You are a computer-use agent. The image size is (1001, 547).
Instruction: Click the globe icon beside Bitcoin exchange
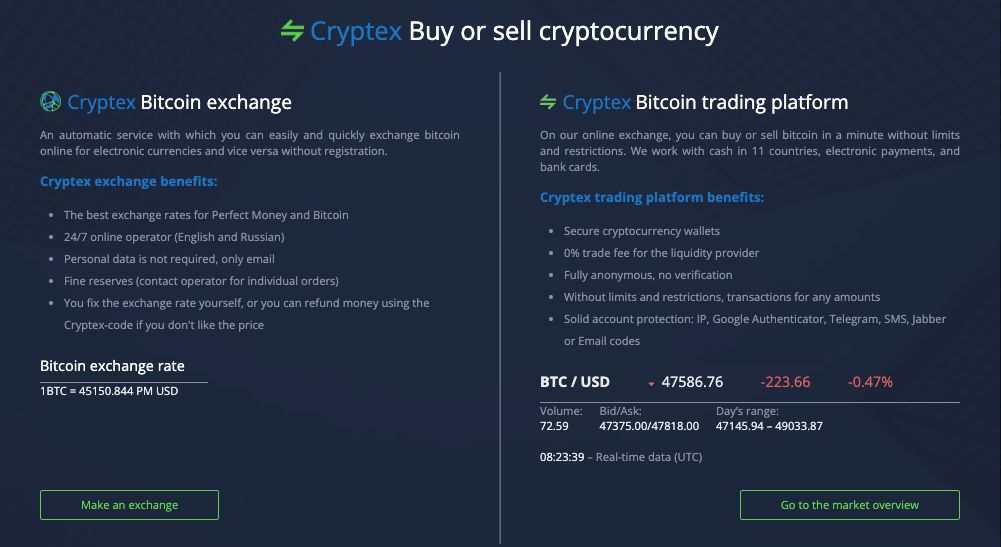[x=50, y=101]
